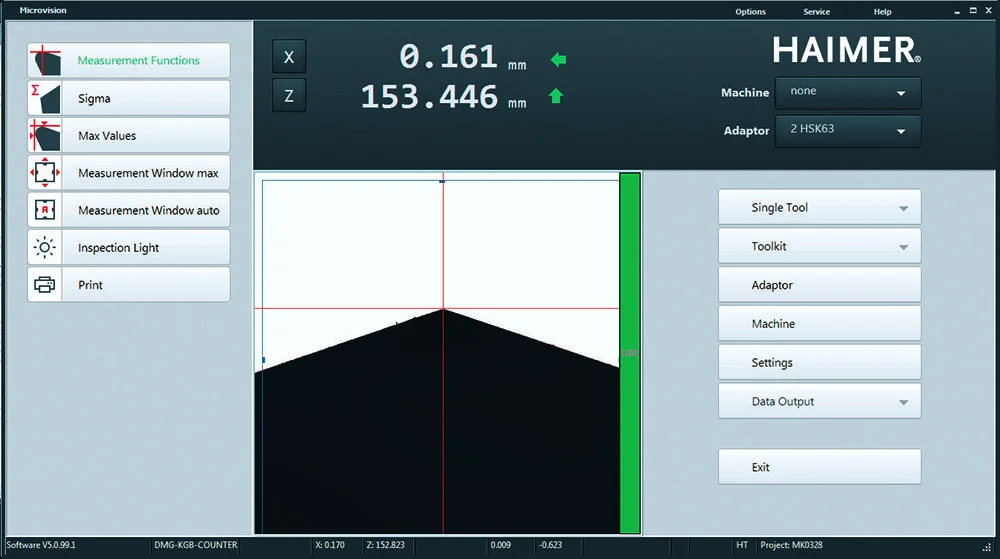This screenshot has height=559, width=1000.
Task: Click the Microvision window title
Action: point(43,10)
